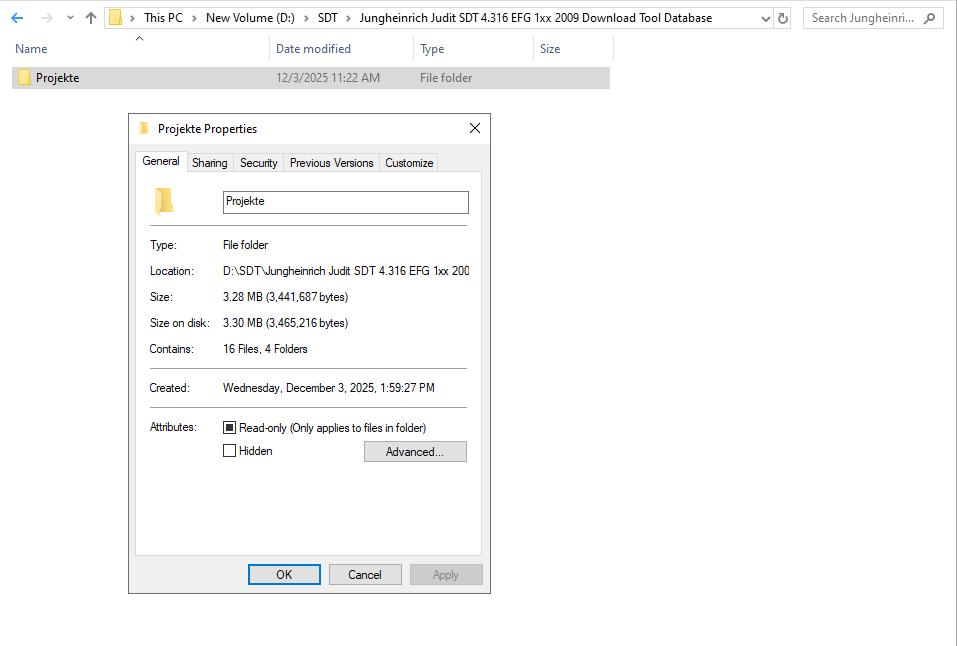Expand chevron after SDT breadcrumb
Viewport: 957px width, 646px height.
click(348, 18)
